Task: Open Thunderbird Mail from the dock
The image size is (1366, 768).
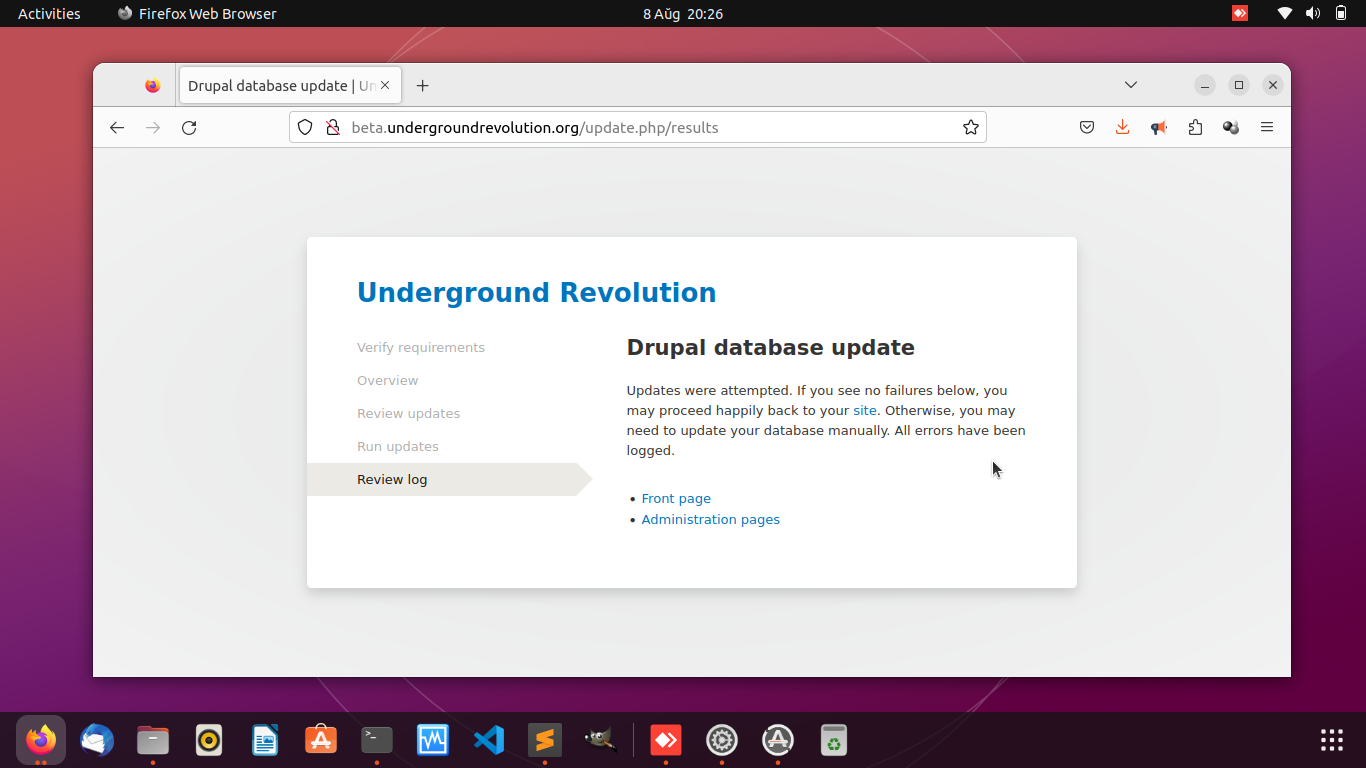Action: click(97, 740)
